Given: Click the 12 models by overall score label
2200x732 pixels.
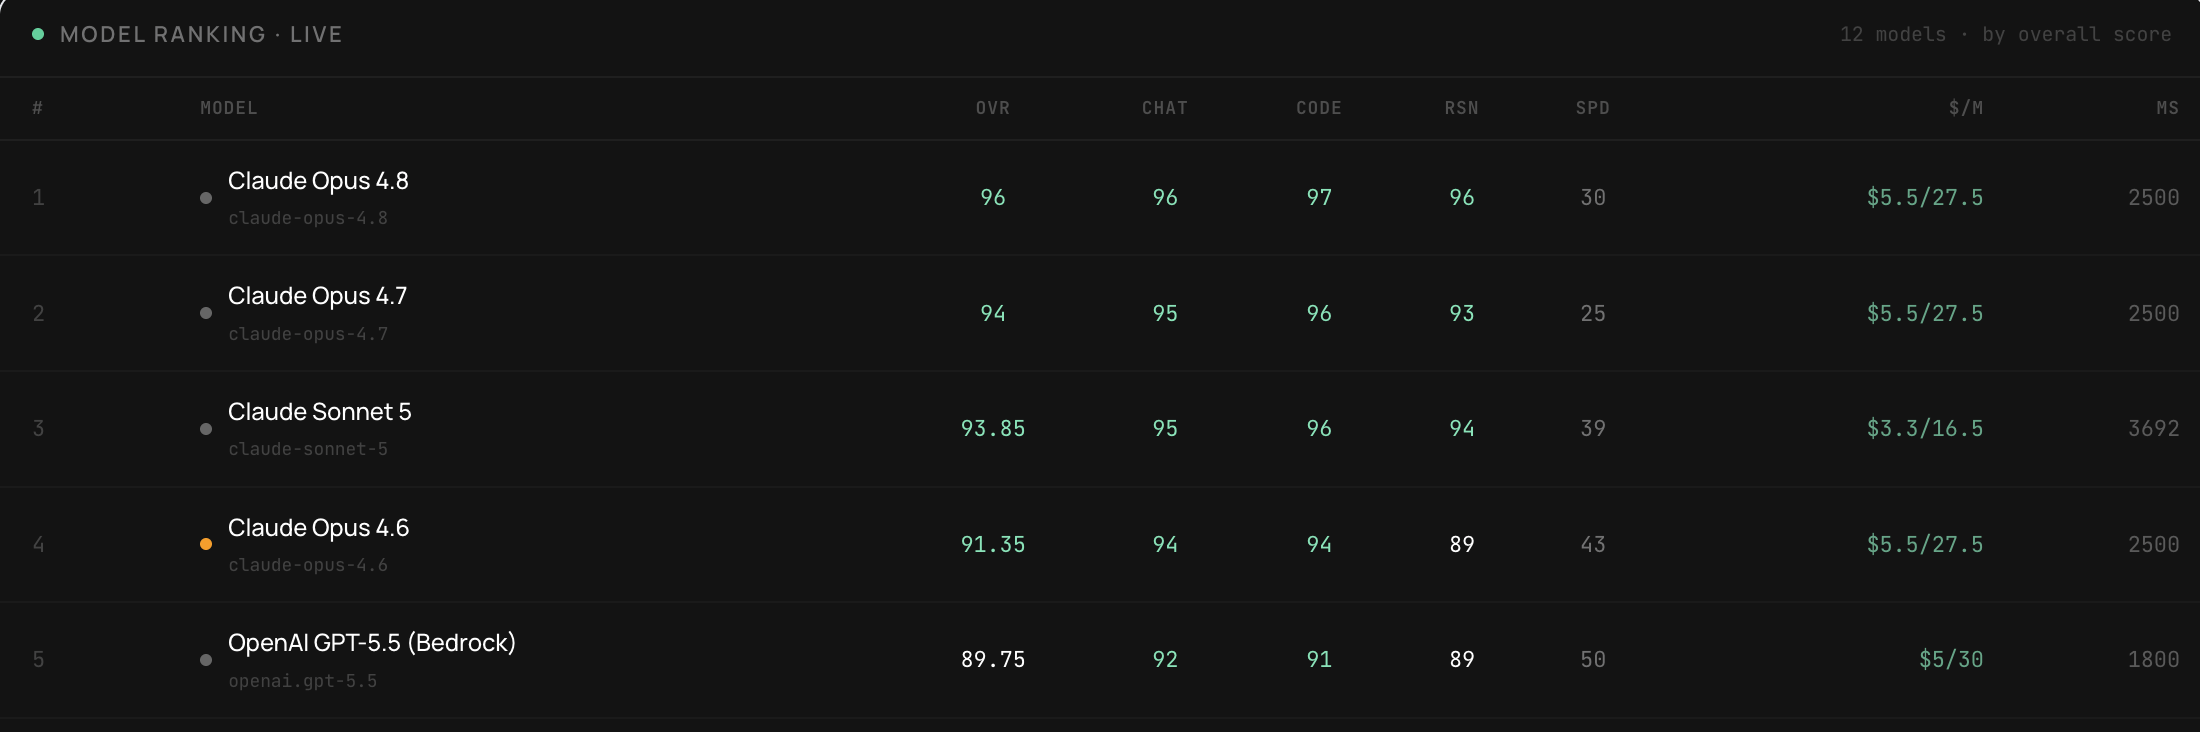Looking at the screenshot, I should point(2006,34).
